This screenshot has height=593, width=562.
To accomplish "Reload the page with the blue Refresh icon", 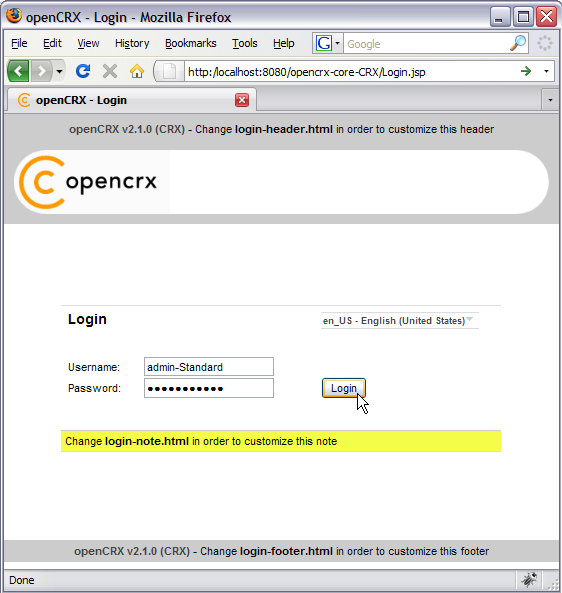I will coord(83,71).
